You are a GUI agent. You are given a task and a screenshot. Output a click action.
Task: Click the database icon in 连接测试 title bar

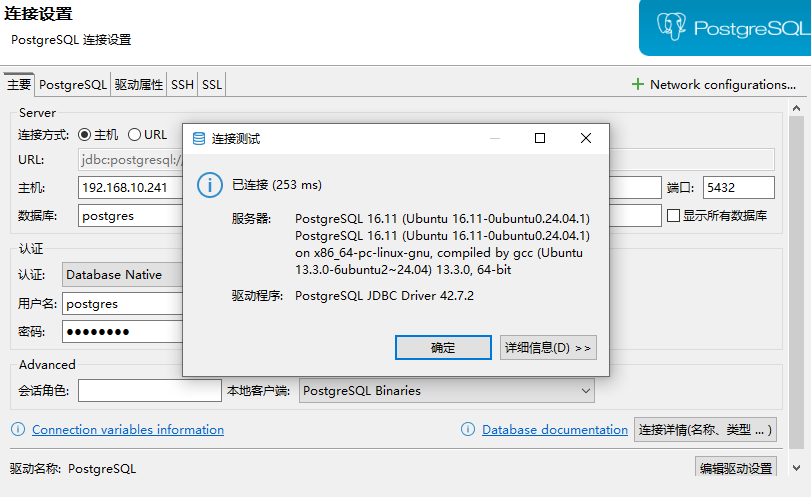[198, 139]
